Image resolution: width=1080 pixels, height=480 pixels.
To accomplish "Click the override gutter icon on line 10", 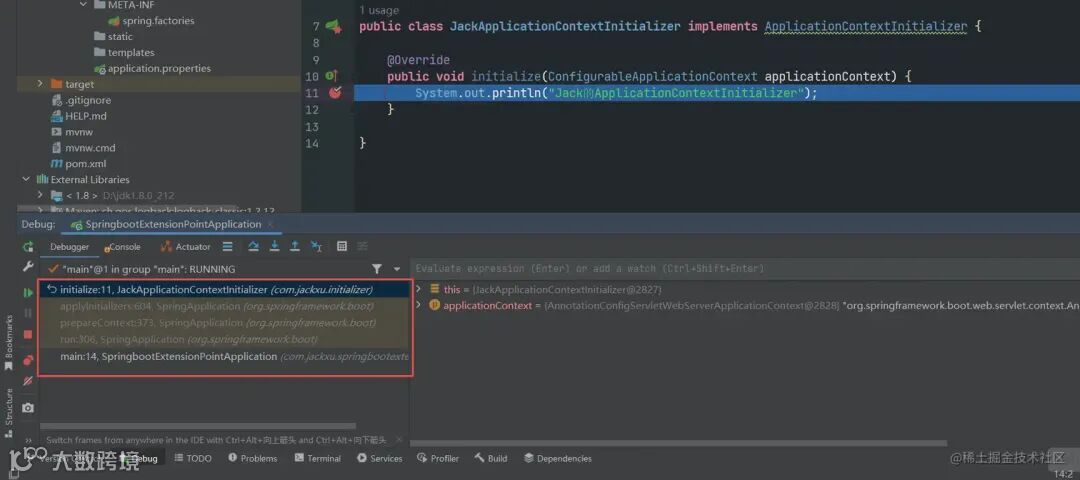I will (331, 76).
